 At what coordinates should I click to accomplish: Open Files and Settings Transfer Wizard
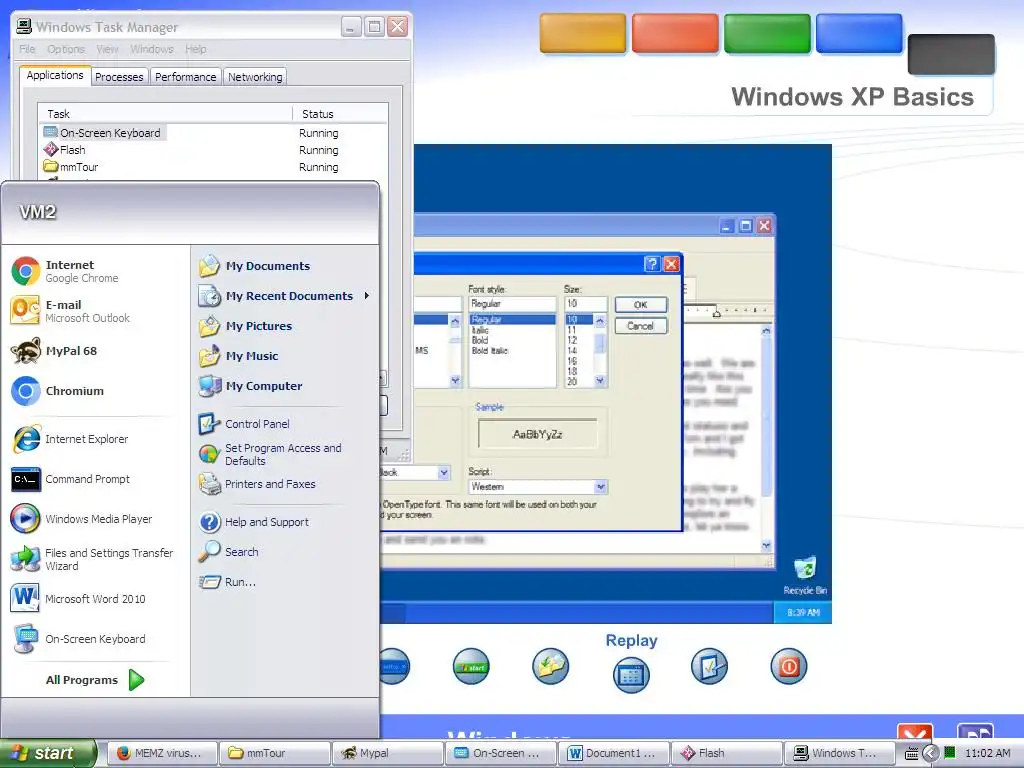[92, 559]
